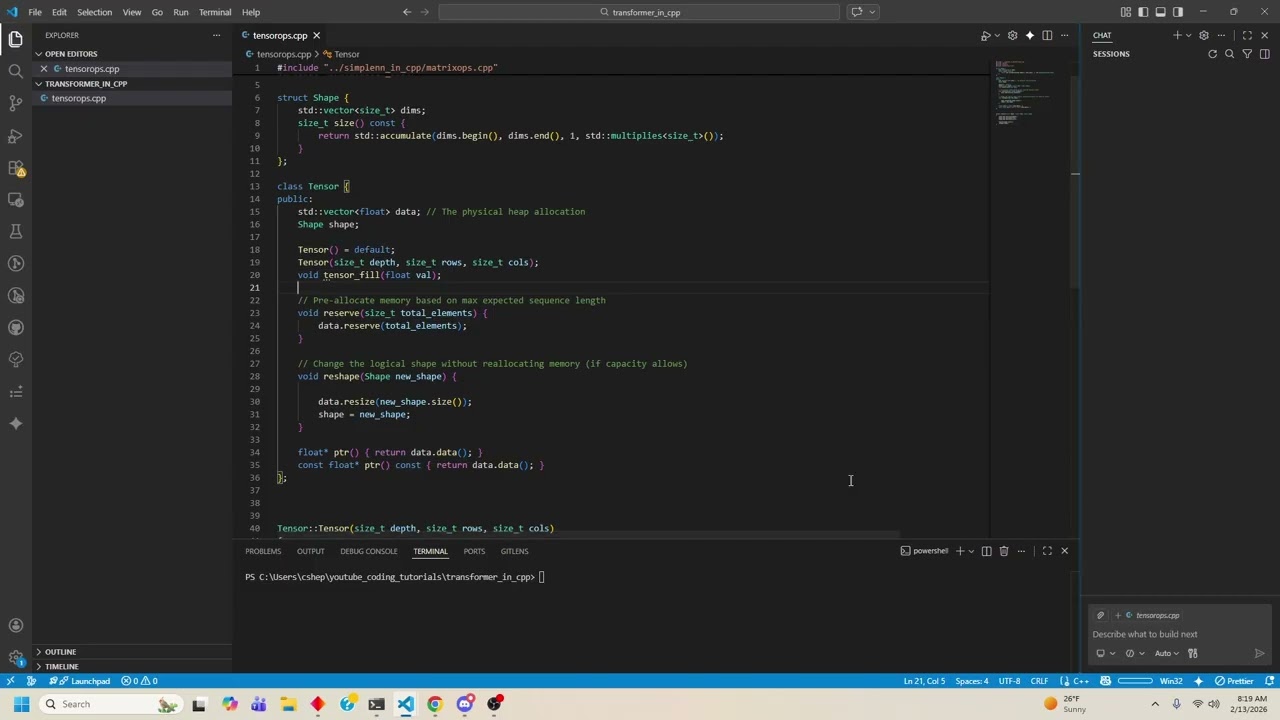Toggle bottom panel layout
Screen dimensions: 1280x720
[x=1160, y=12]
